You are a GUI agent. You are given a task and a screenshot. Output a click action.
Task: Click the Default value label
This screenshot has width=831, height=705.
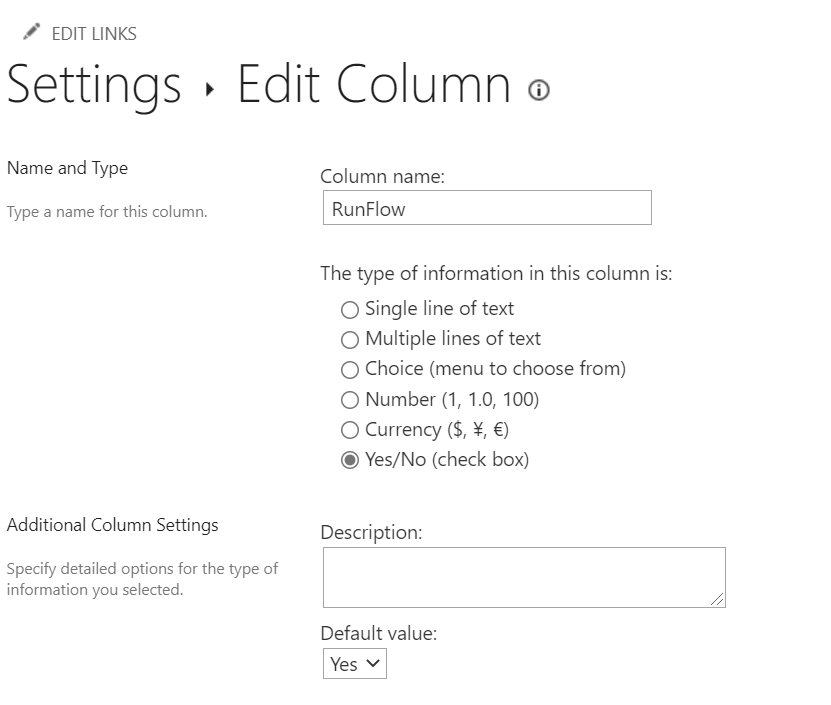pyautogui.click(x=378, y=633)
